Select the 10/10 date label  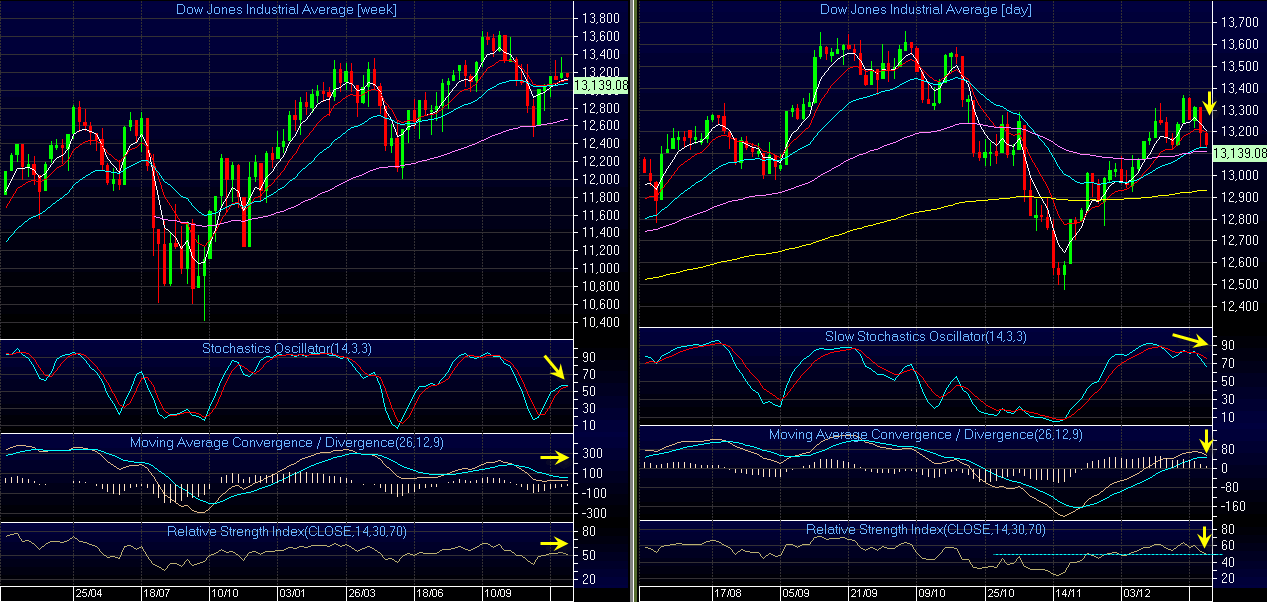[x=224, y=592]
